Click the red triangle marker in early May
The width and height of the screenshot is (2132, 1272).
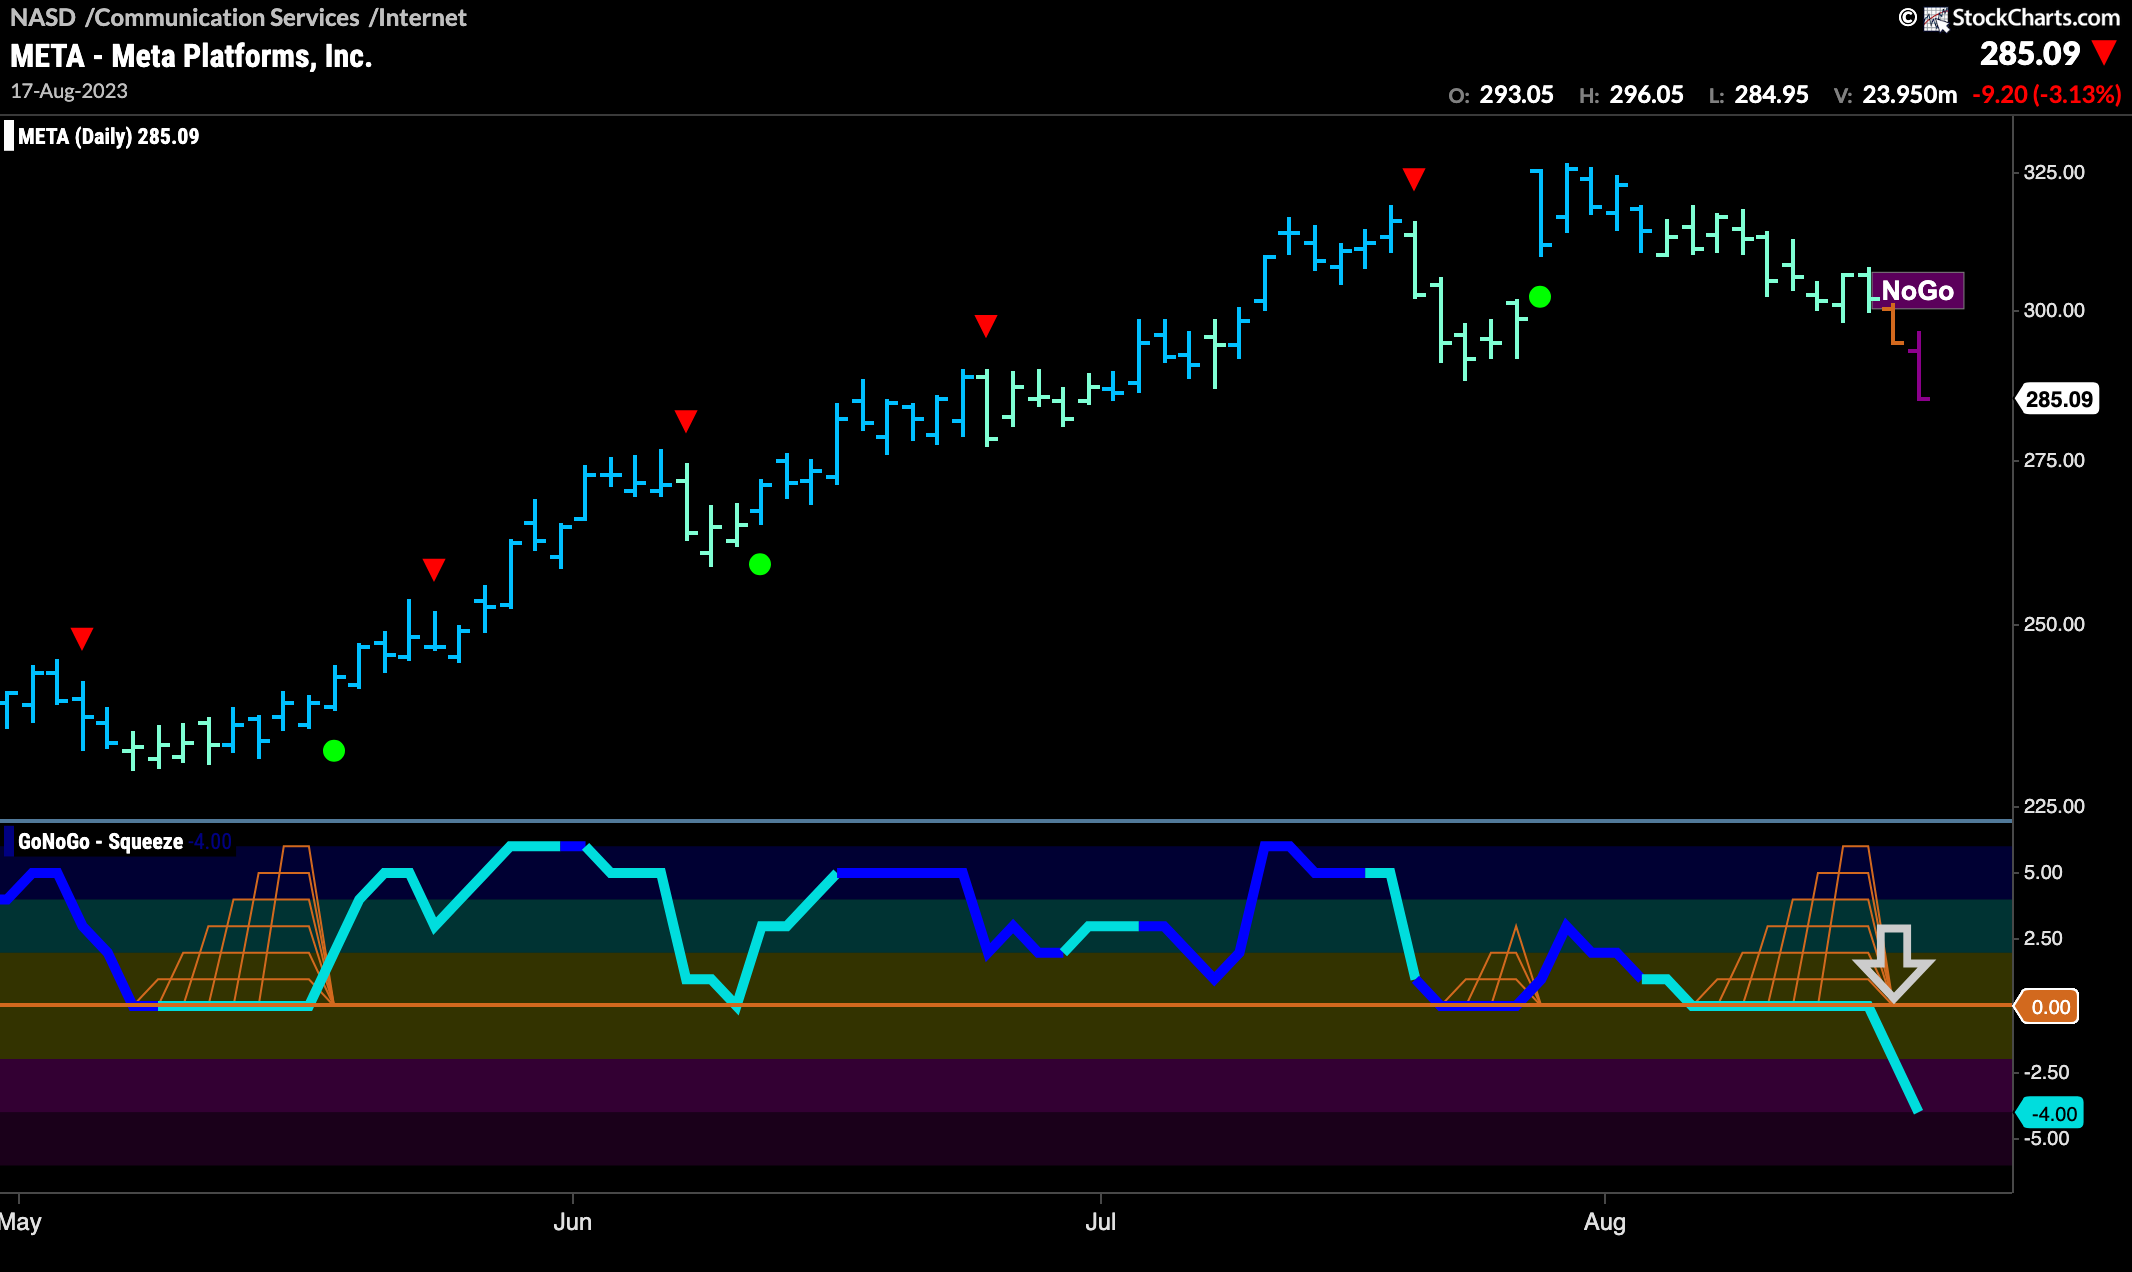82,638
